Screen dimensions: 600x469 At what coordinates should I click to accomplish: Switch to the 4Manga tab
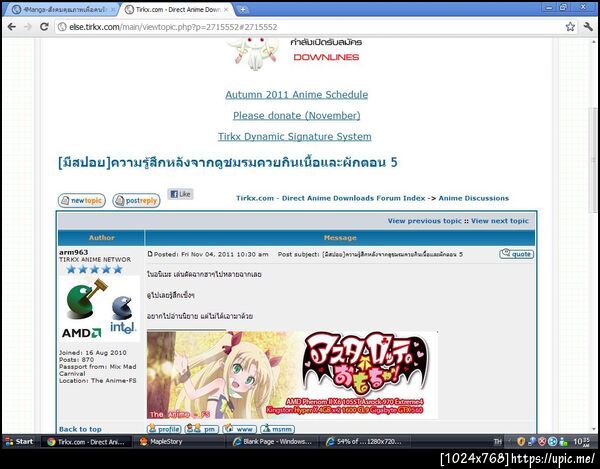click(60, 10)
